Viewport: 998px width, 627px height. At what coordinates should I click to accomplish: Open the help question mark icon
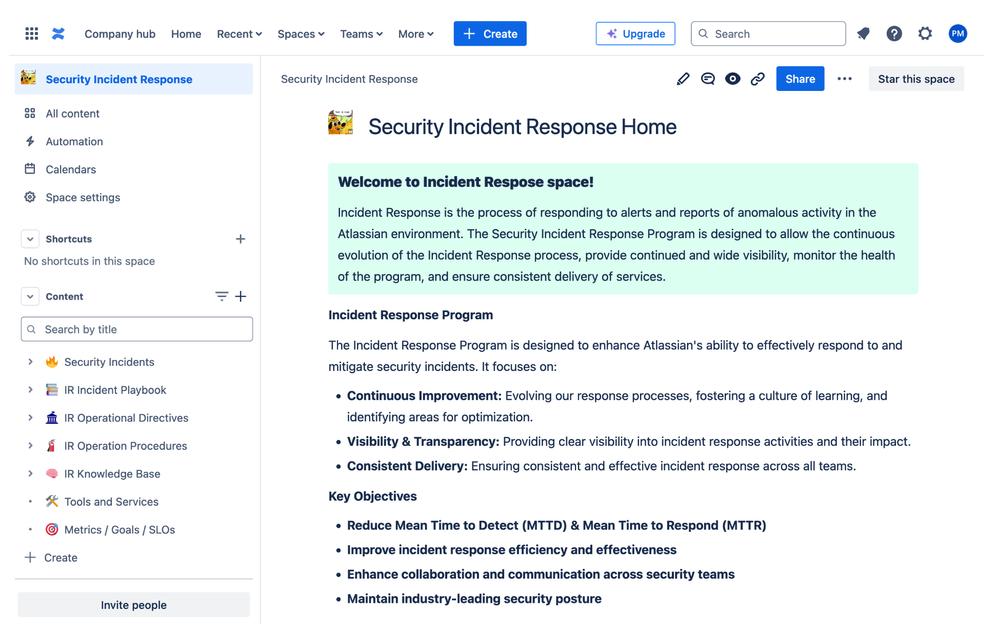894,34
